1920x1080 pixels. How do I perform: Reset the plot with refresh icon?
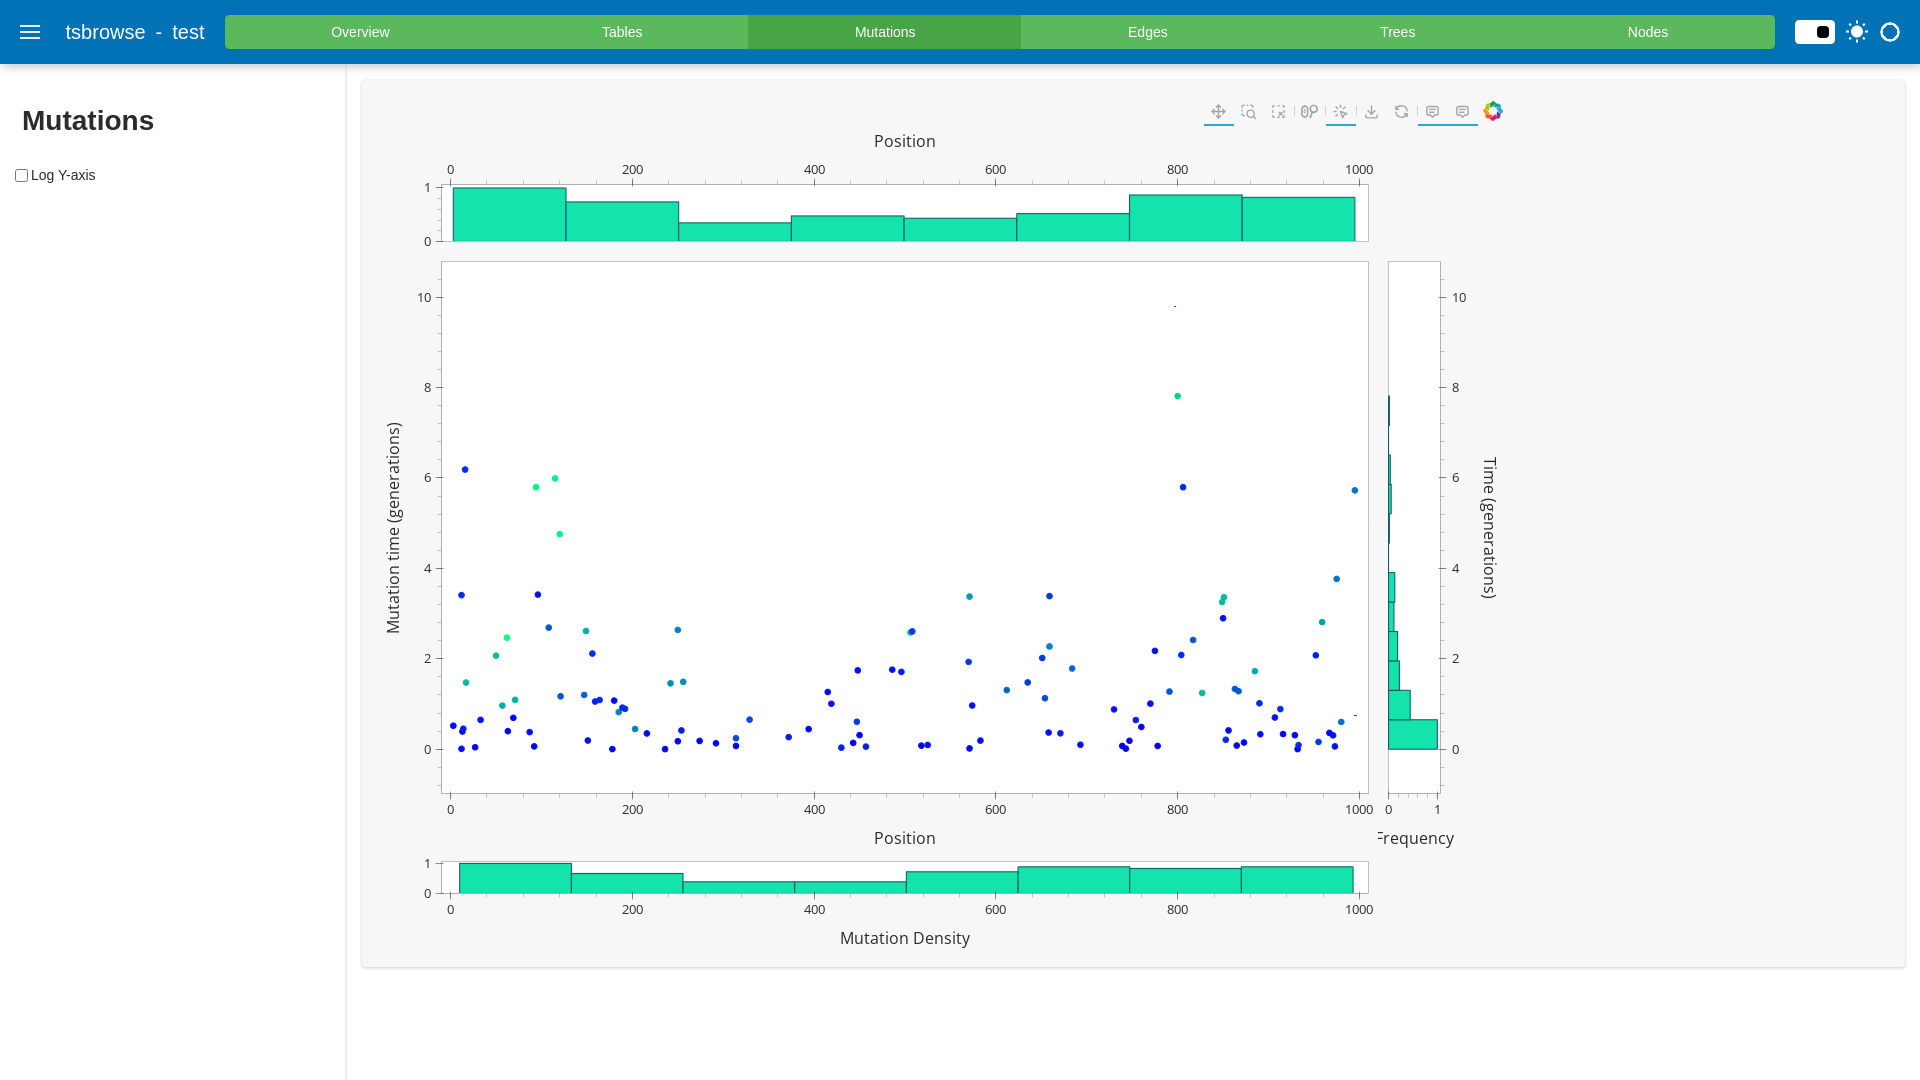tap(1401, 112)
